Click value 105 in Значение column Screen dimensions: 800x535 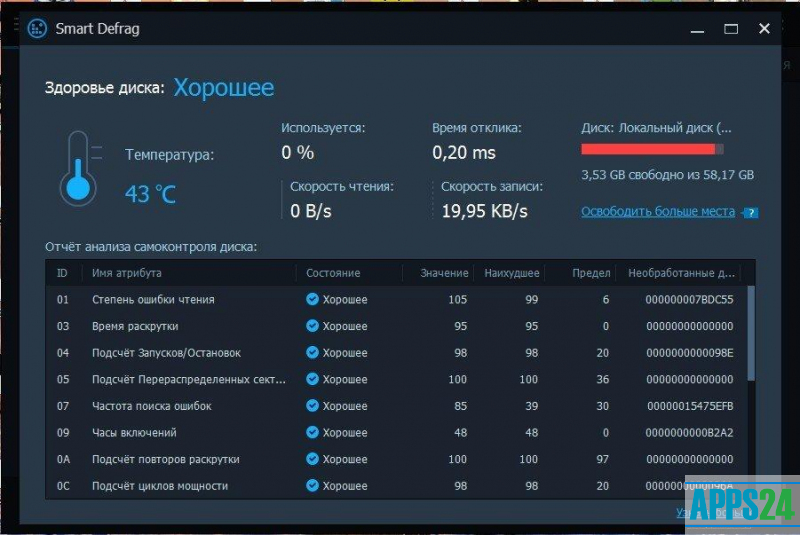(458, 299)
